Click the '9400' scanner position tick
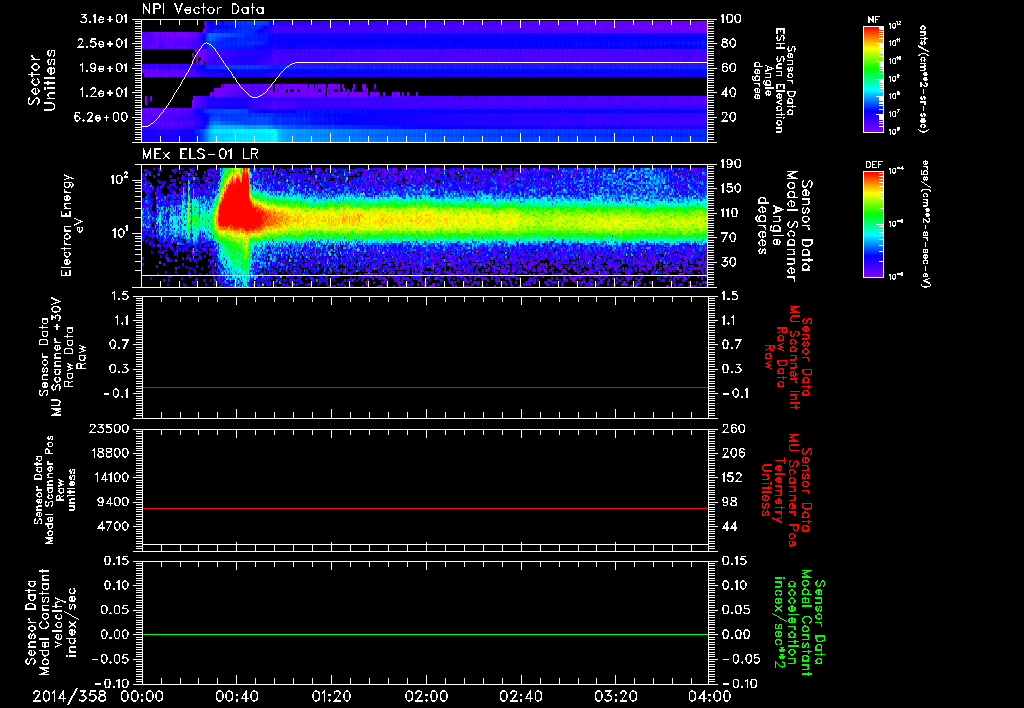1024x708 pixels. (x=114, y=502)
